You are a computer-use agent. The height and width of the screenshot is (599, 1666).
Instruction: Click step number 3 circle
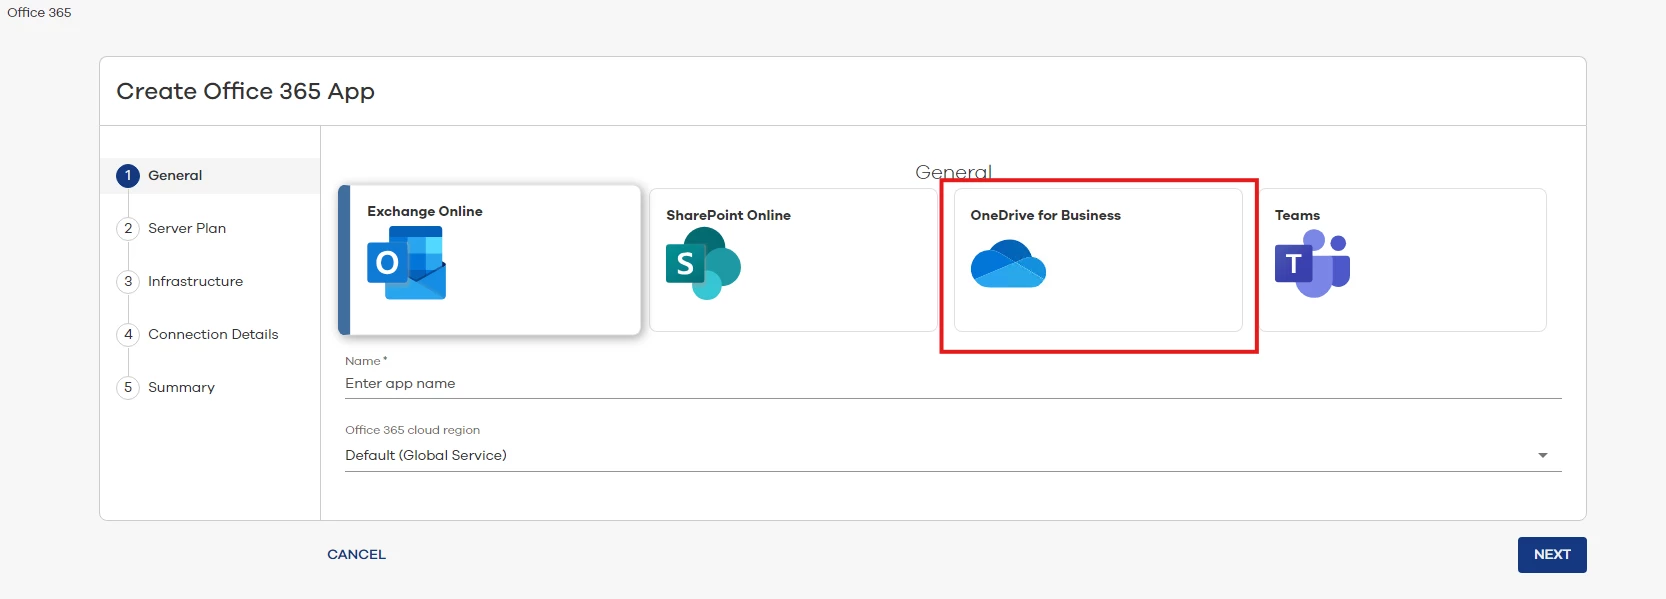coord(128,281)
